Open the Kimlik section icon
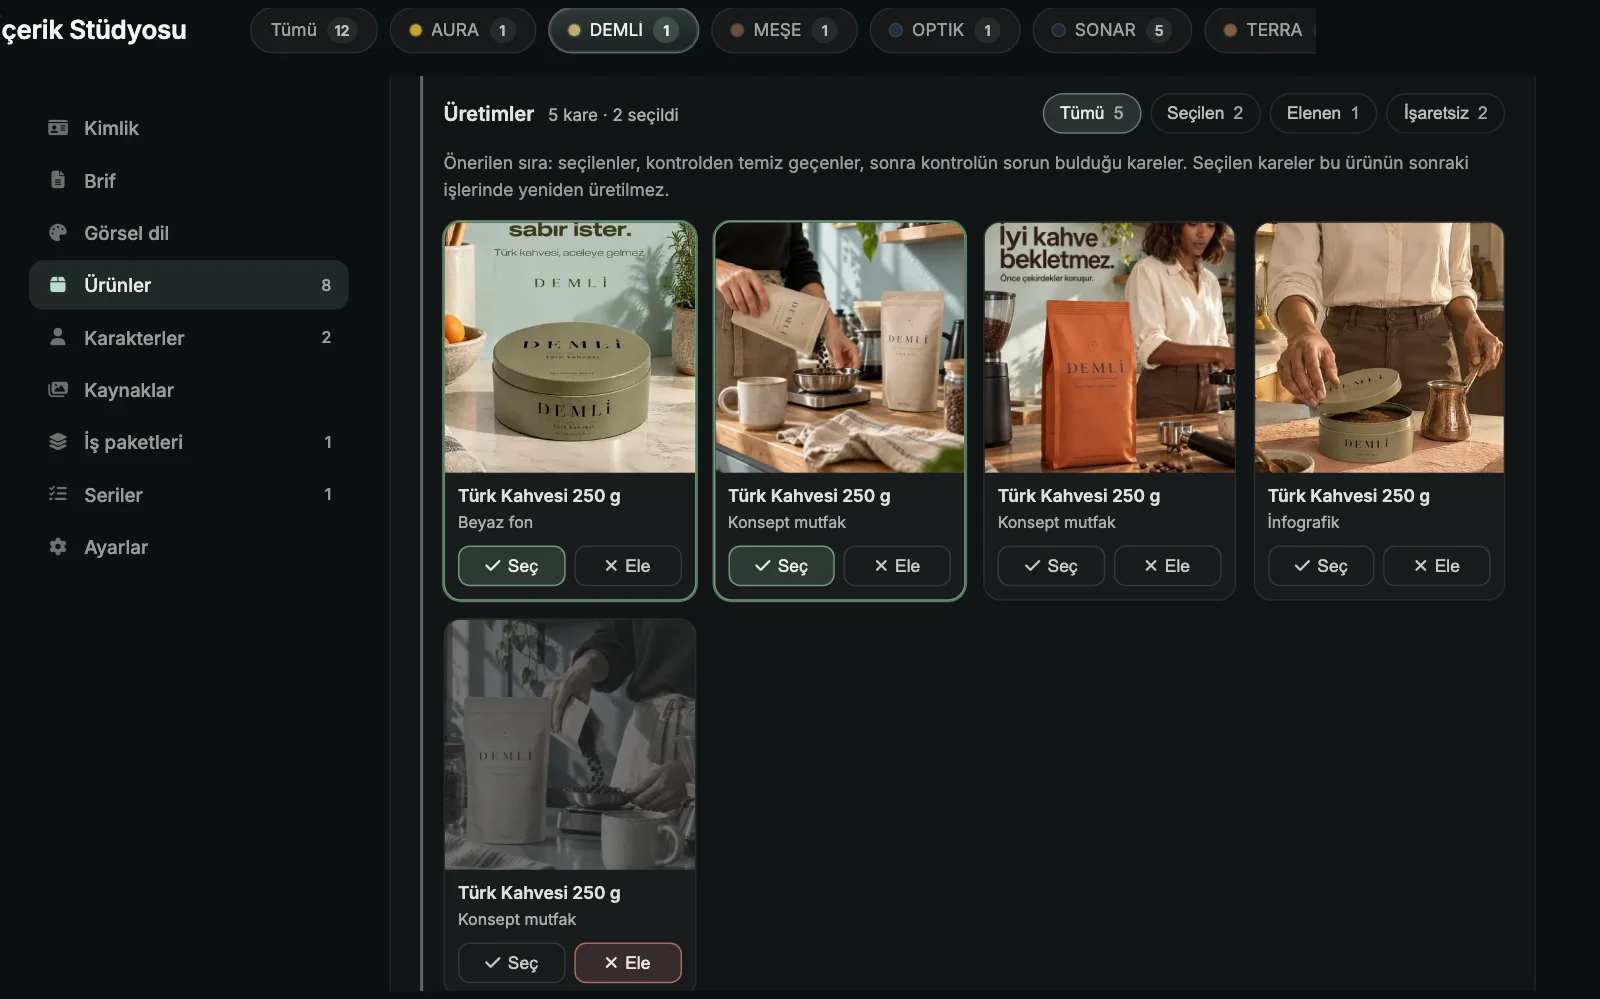This screenshot has height=999, width=1600. (x=58, y=128)
